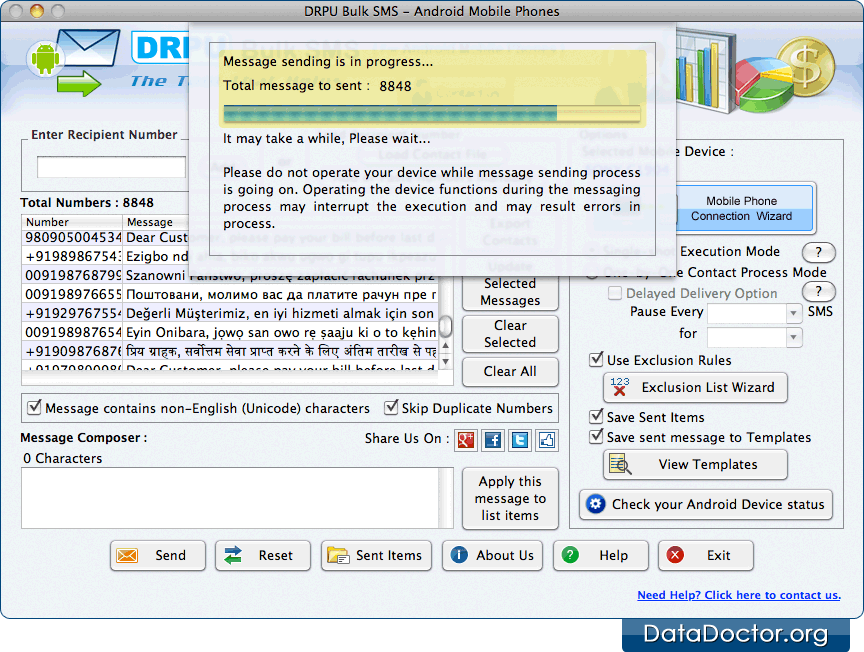Screen dimensions: 864x652
Task: Toggle Save Sent Items checkbox
Action: (596, 416)
